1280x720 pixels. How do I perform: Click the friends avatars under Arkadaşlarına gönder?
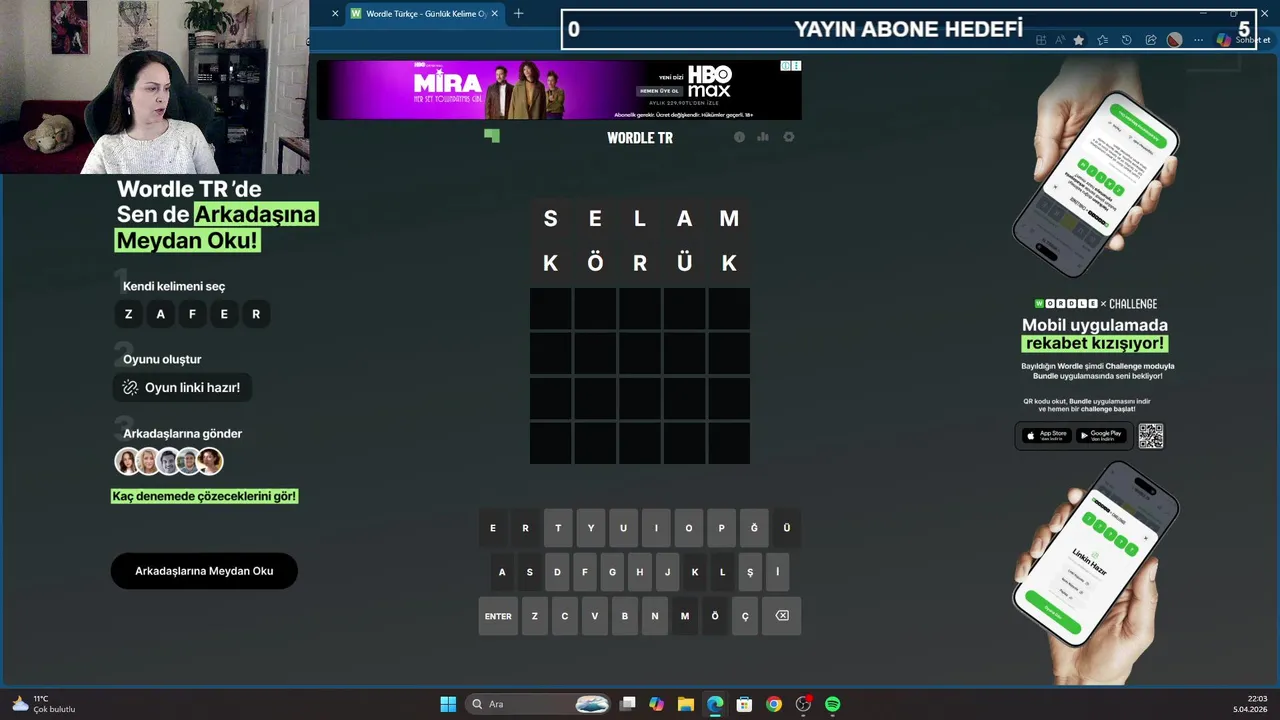(x=168, y=461)
